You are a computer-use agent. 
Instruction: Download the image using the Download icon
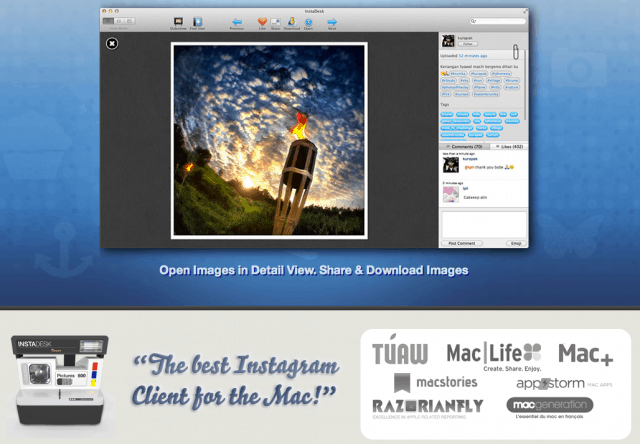tap(291, 21)
